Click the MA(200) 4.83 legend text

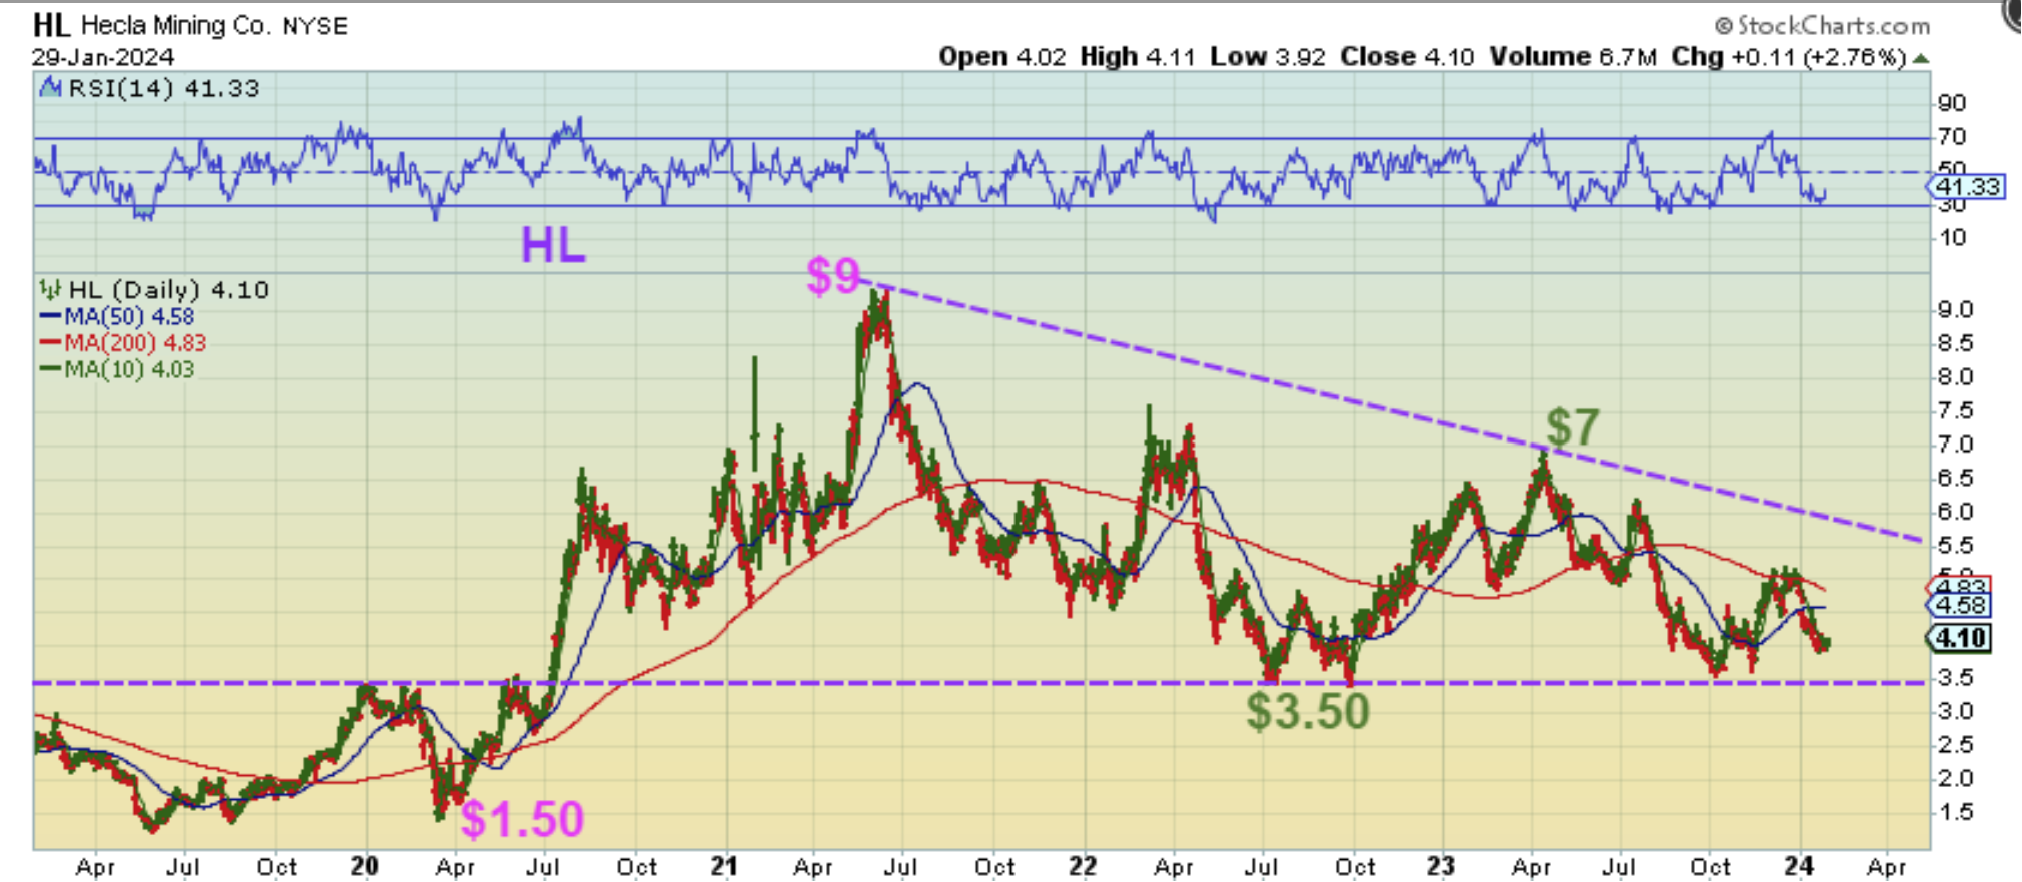pyautogui.click(x=135, y=343)
